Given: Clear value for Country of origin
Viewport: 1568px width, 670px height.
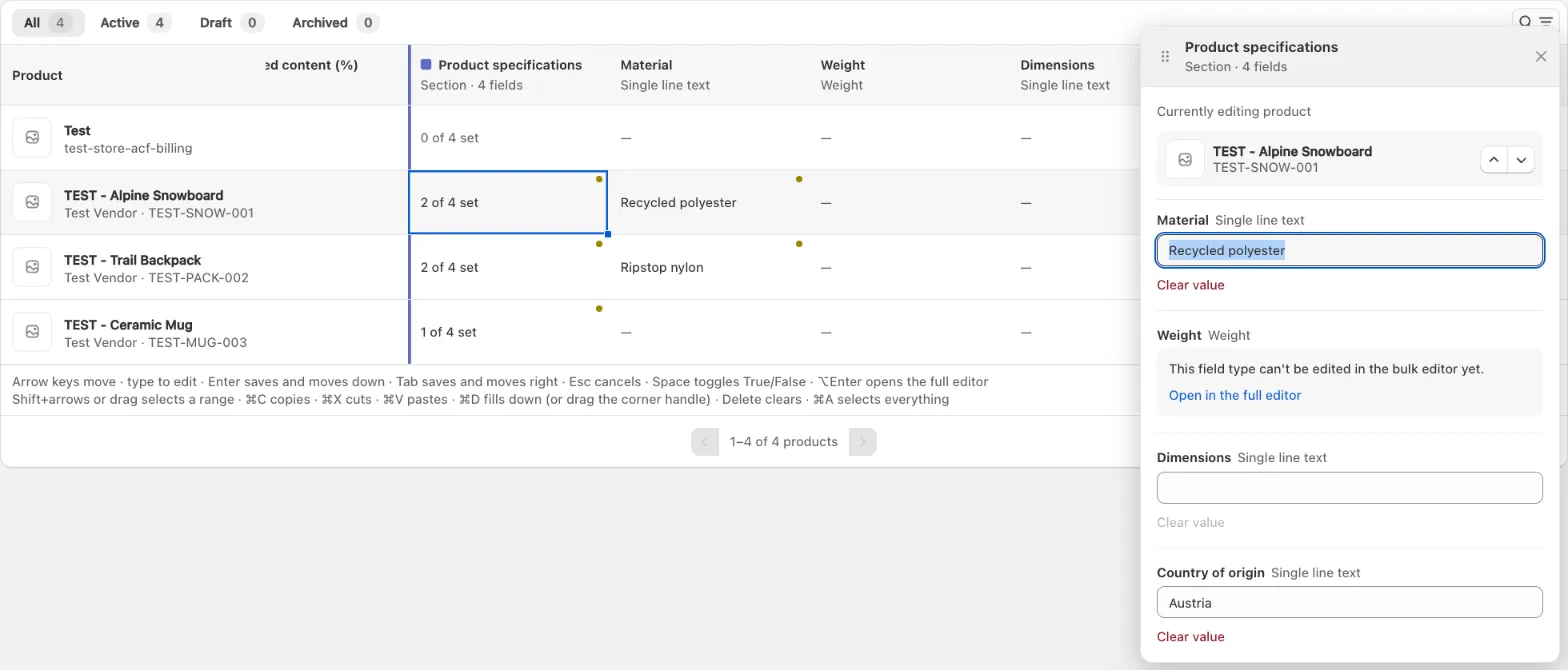Looking at the screenshot, I should coord(1190,637).
